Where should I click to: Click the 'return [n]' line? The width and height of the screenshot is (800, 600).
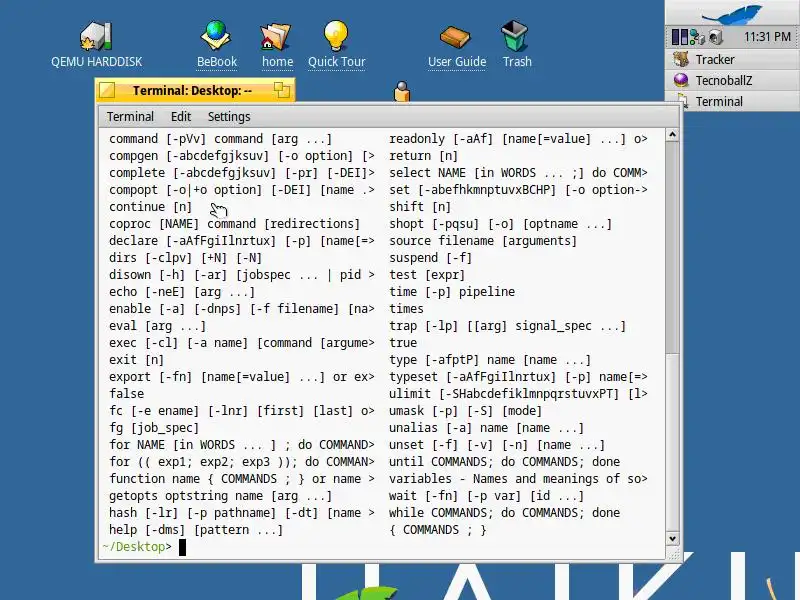pyautogui.click(x=423, y=156)
